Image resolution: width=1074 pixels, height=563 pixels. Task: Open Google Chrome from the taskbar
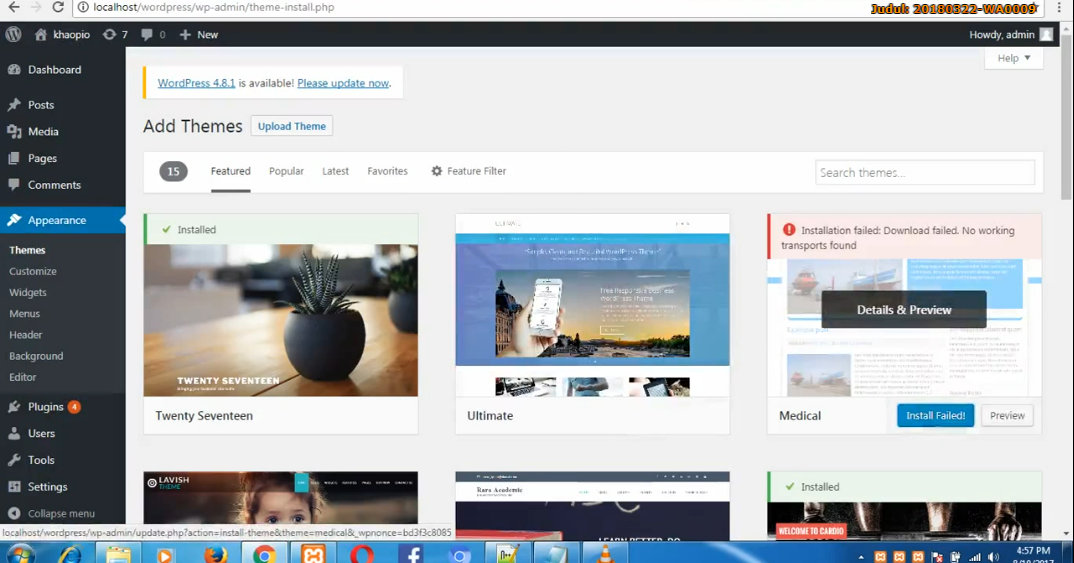[264, 553]
